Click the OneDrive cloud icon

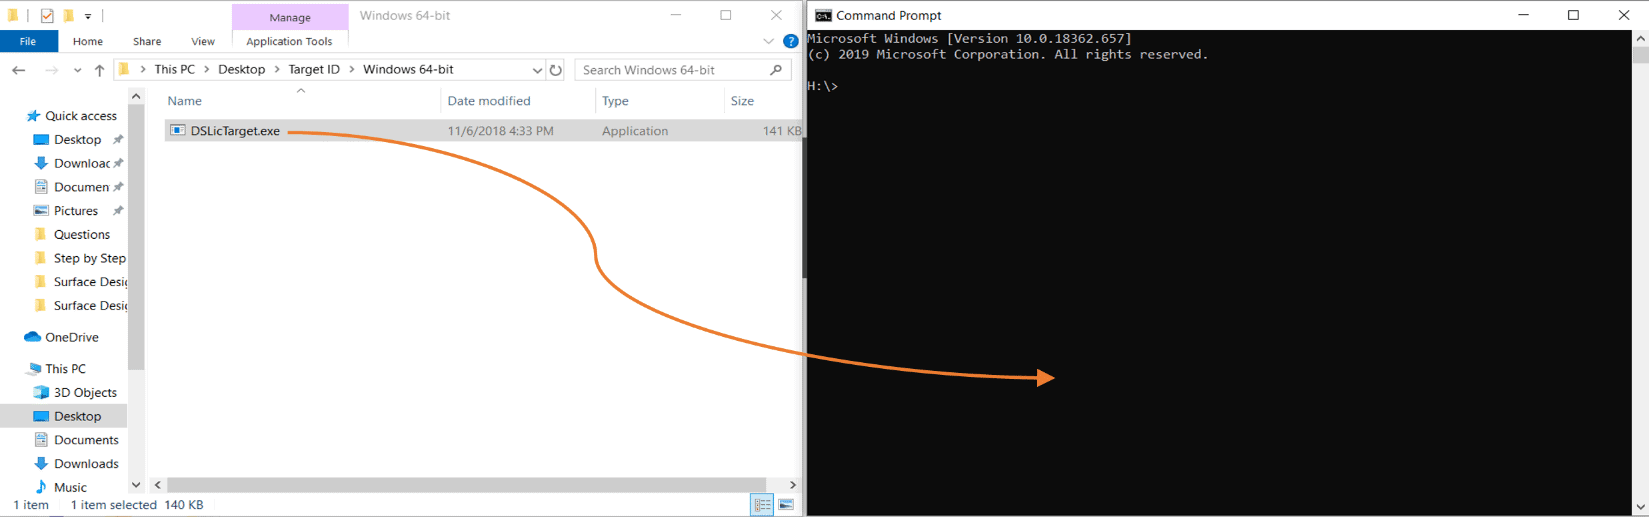click(x=32, y=337)
